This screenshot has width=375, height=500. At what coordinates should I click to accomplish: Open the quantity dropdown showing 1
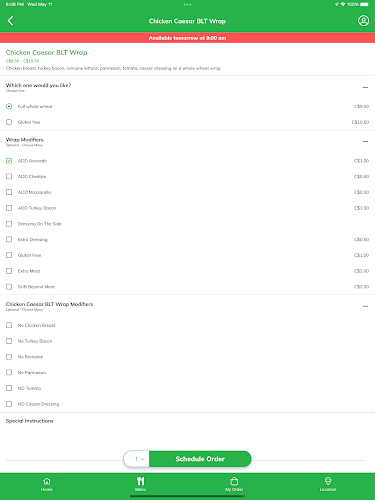(x=137, y=459)
